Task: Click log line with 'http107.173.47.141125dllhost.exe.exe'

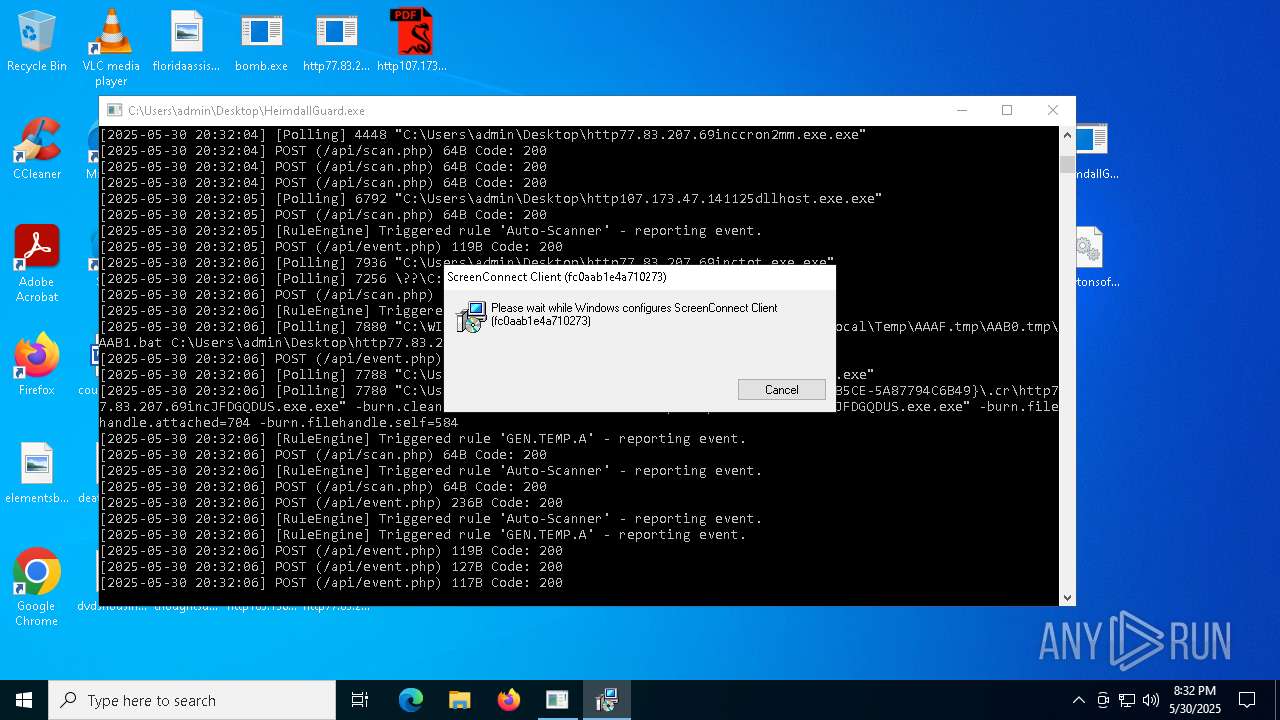Action: tap(490, 199)
